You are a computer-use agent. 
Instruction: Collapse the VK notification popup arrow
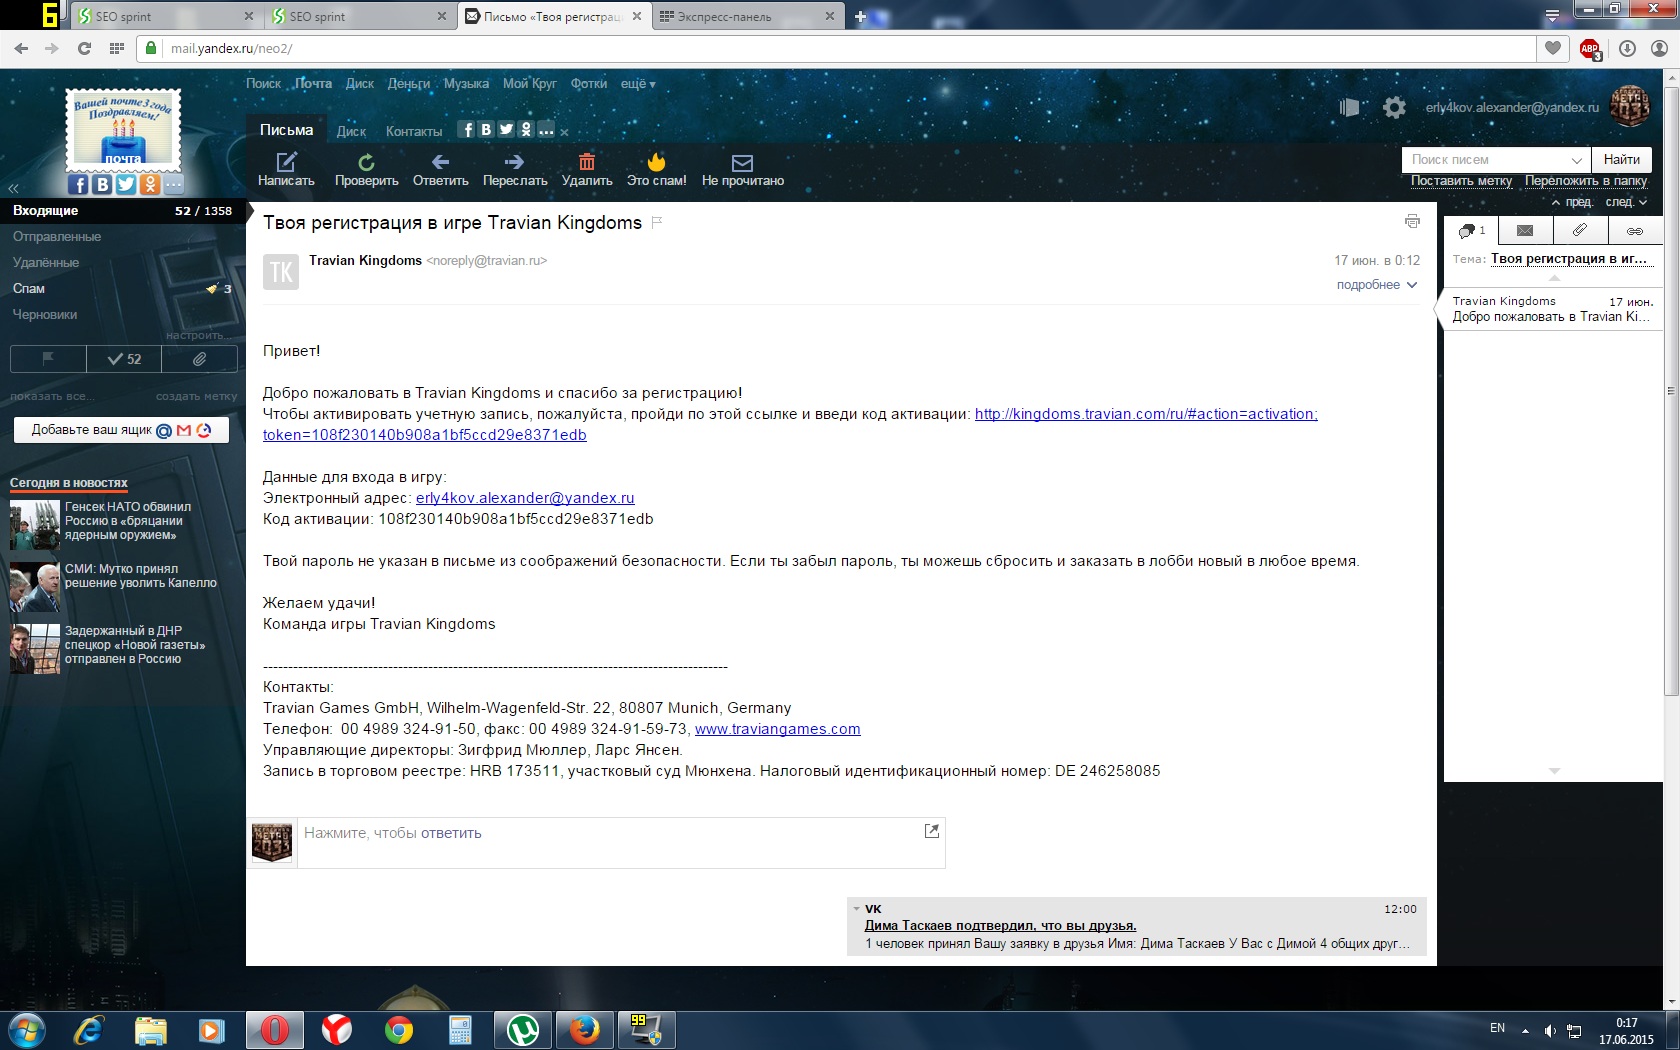click(x=856, y=909)
